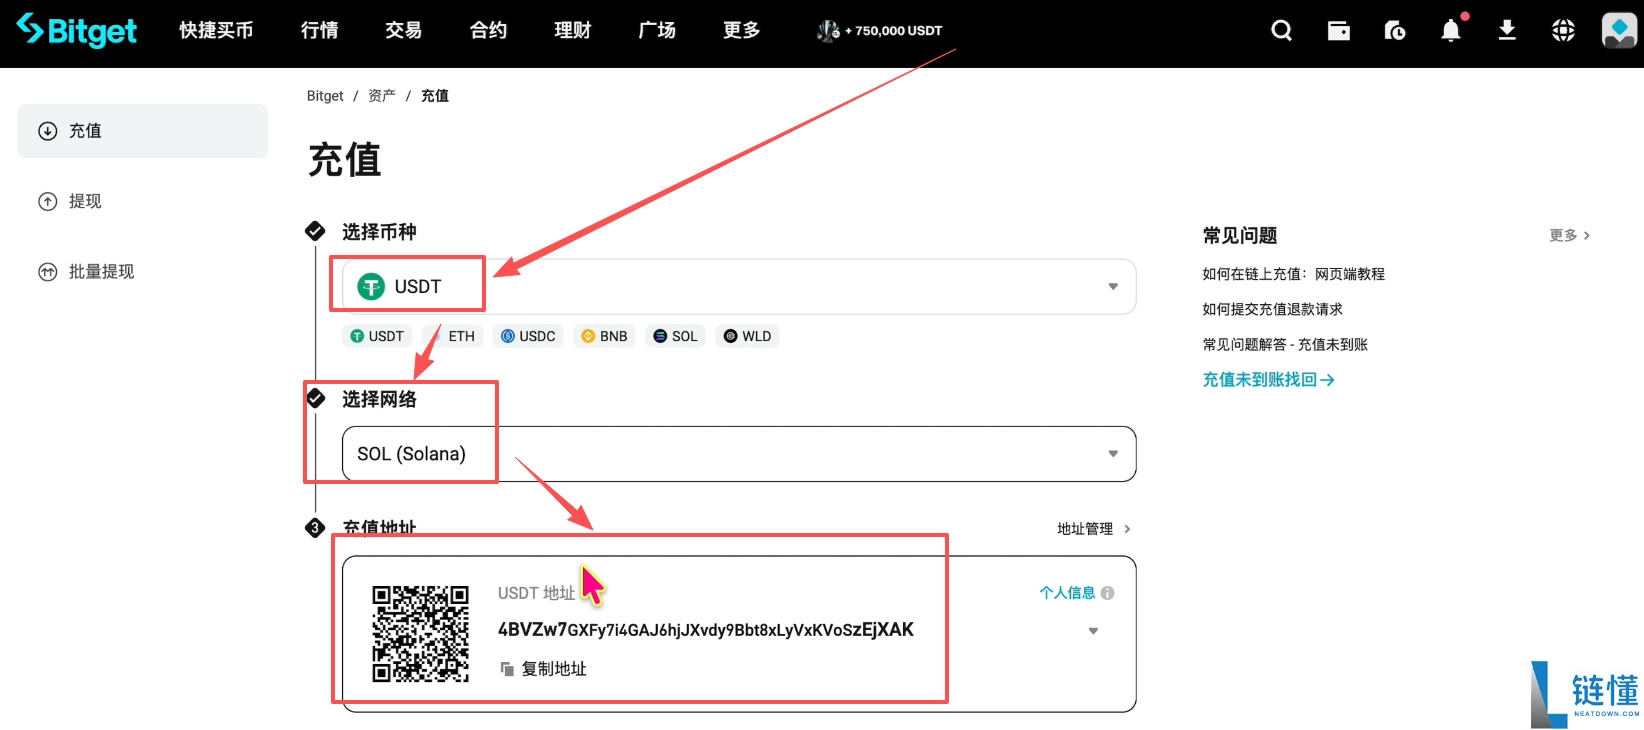The image size is (1644, 730).
Task: Select the BNB quick coin chip
Action: click(x=605, y=336)
